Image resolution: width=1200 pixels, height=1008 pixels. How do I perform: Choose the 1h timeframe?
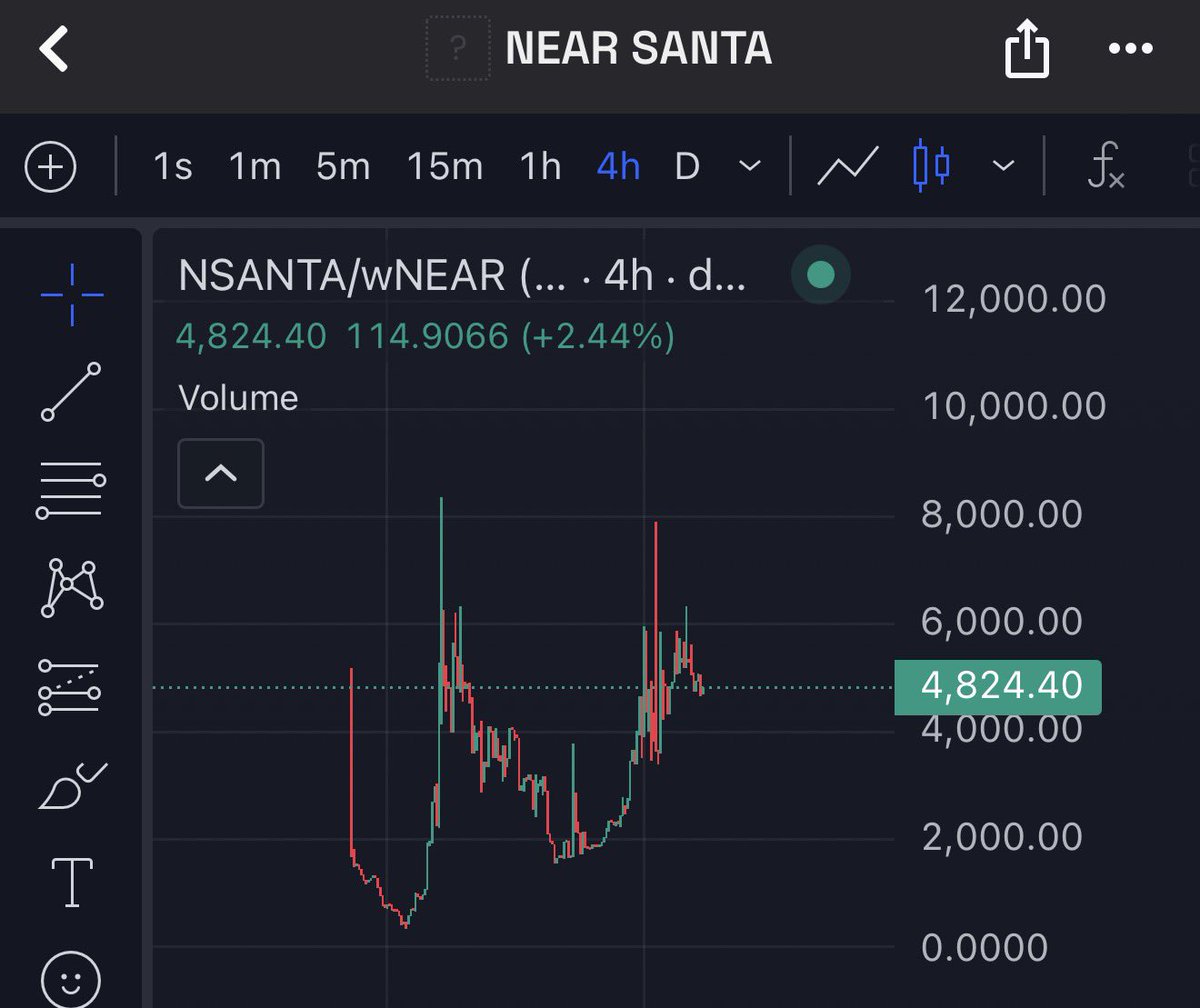(540, 166)
